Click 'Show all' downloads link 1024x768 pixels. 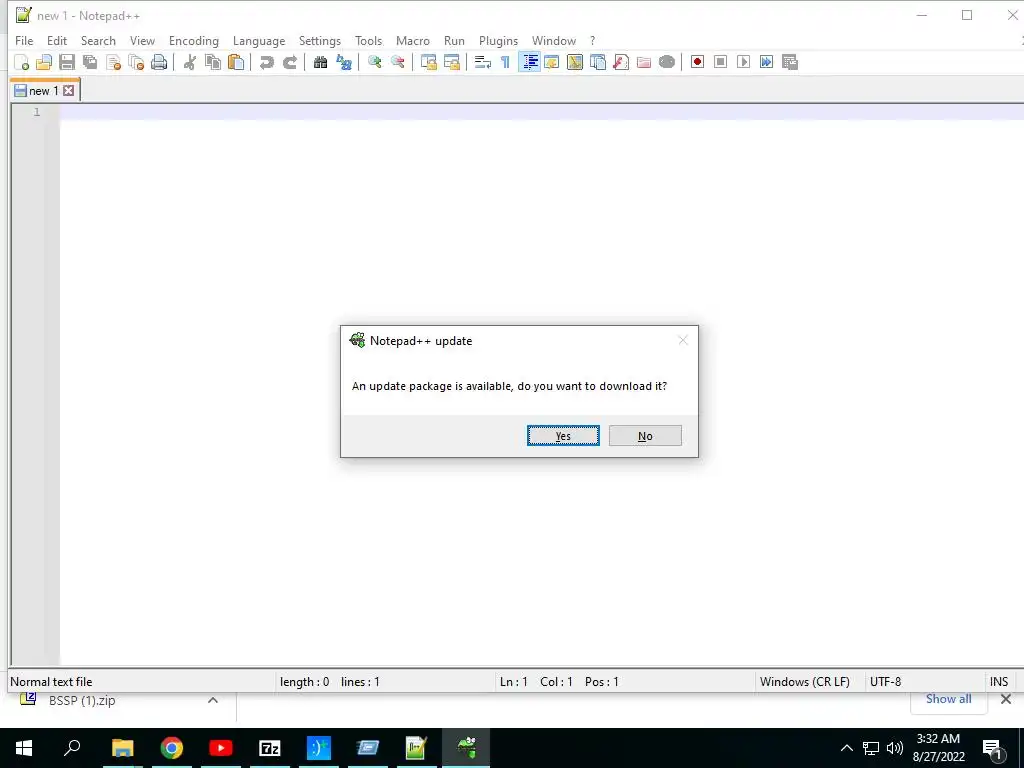(948, 699)
